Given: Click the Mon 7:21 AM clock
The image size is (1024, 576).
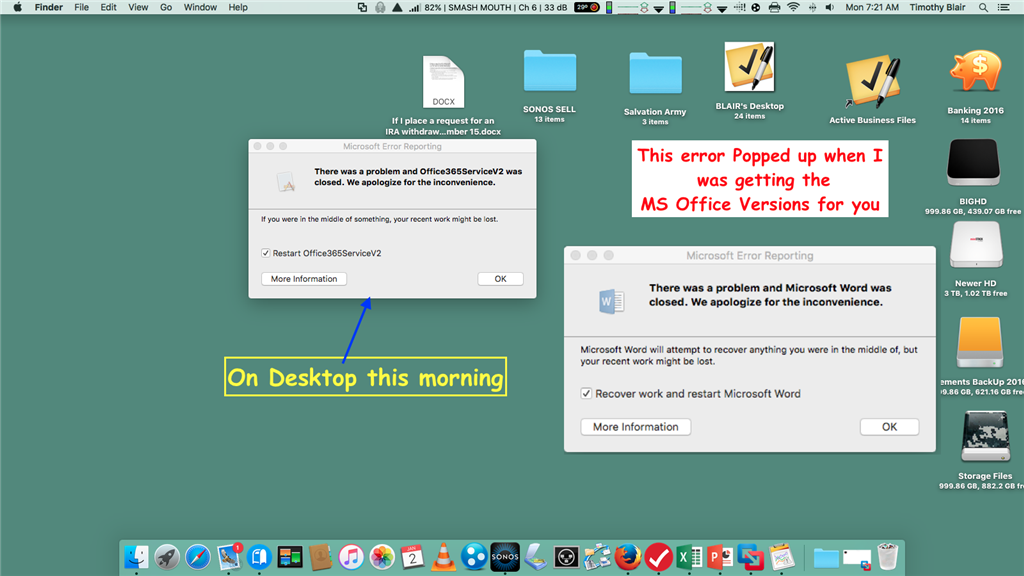Looking at the screenshot, I should click(872, 7).
